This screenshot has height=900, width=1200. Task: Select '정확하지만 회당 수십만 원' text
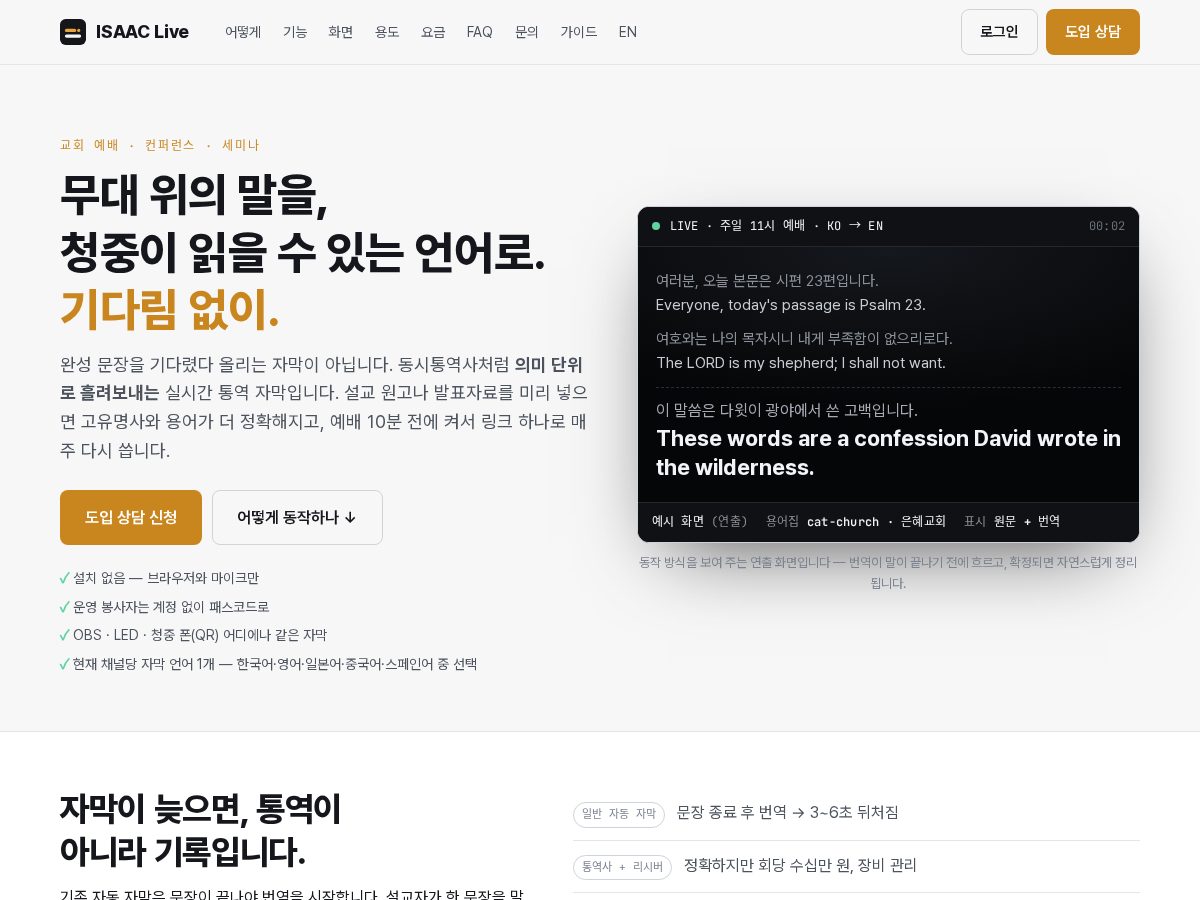tap(800, 866)
